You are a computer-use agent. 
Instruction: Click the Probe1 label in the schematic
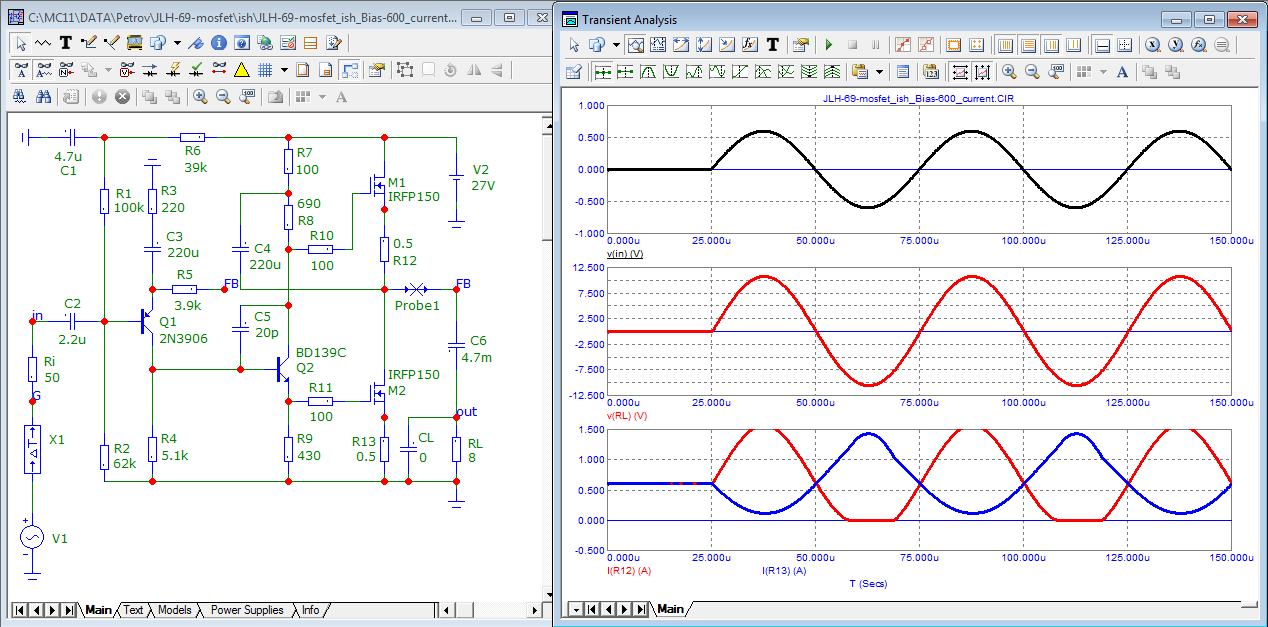tap(417, 305)
